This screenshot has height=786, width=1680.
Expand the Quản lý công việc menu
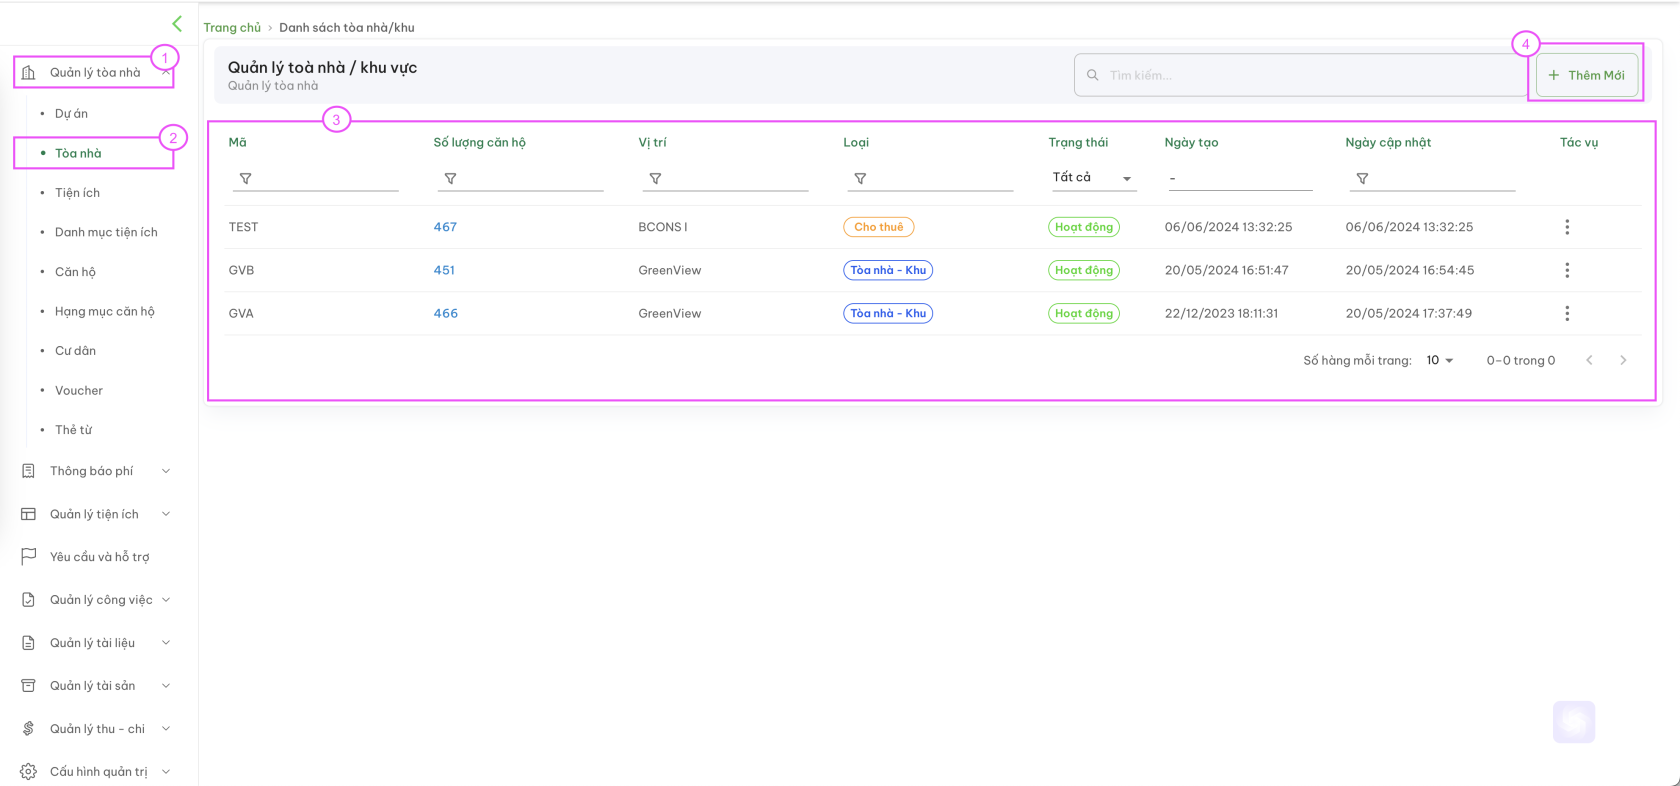click(x=166, y=600)
